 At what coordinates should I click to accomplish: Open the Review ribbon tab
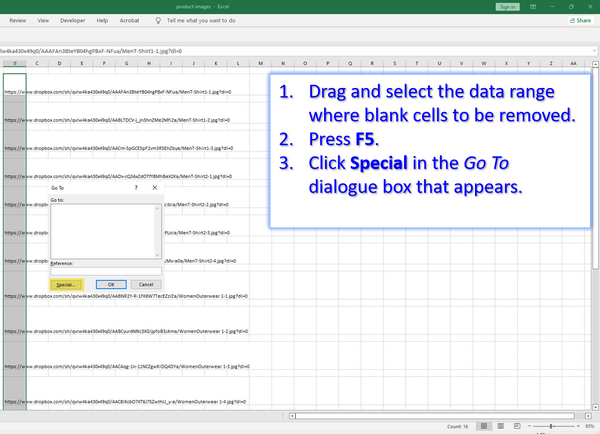tap(17, 19)
